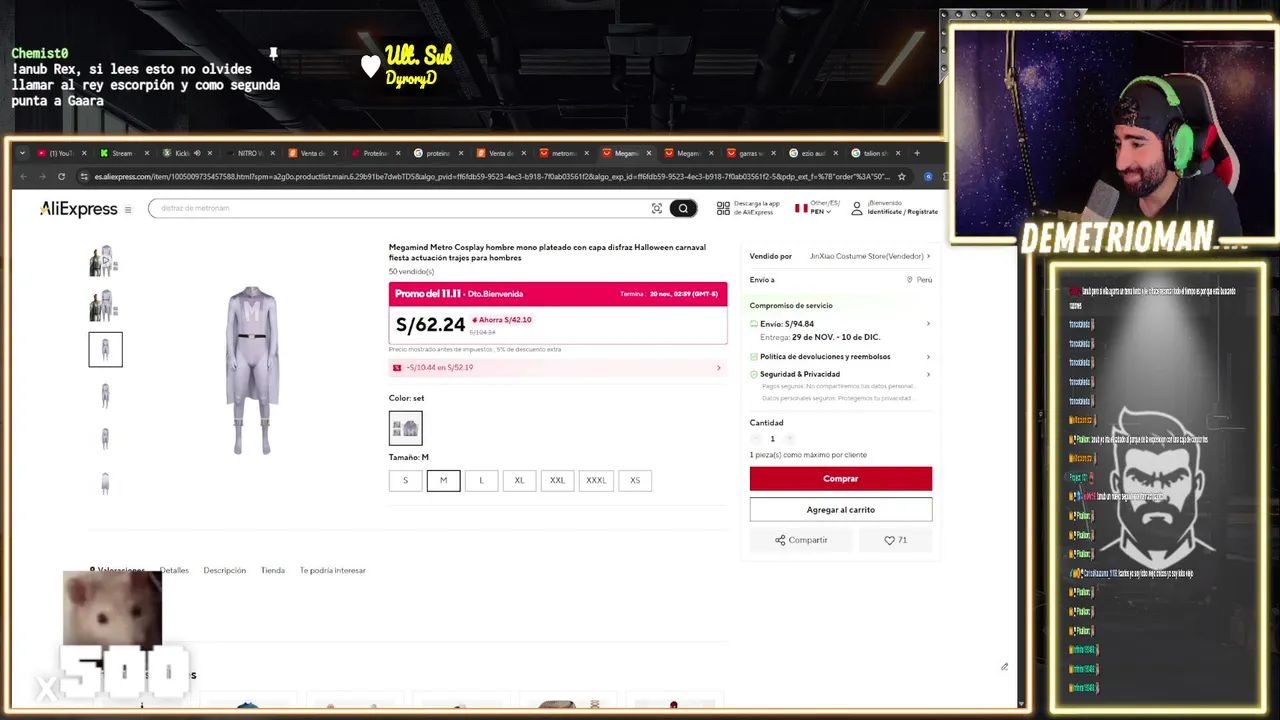This screenshot has height=720, width=1280.
Task: Open the PEN currency language dropdown
Action: click(818, 208)
